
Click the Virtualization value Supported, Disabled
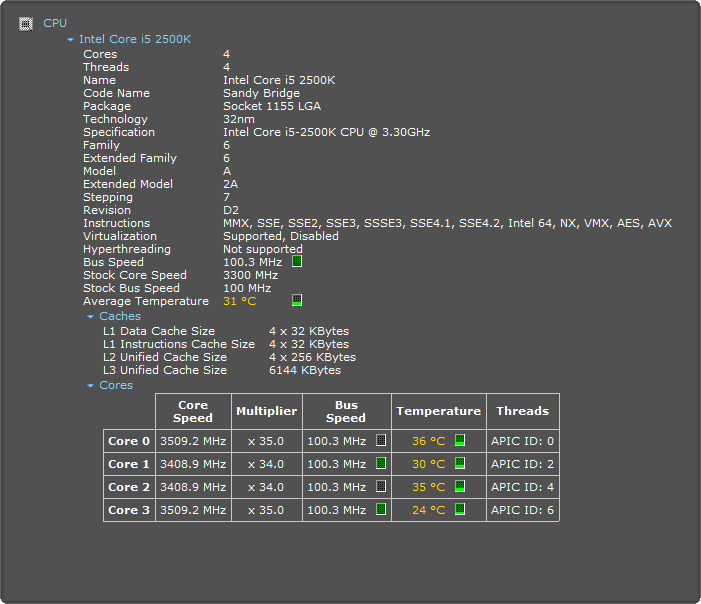point(281,236)
